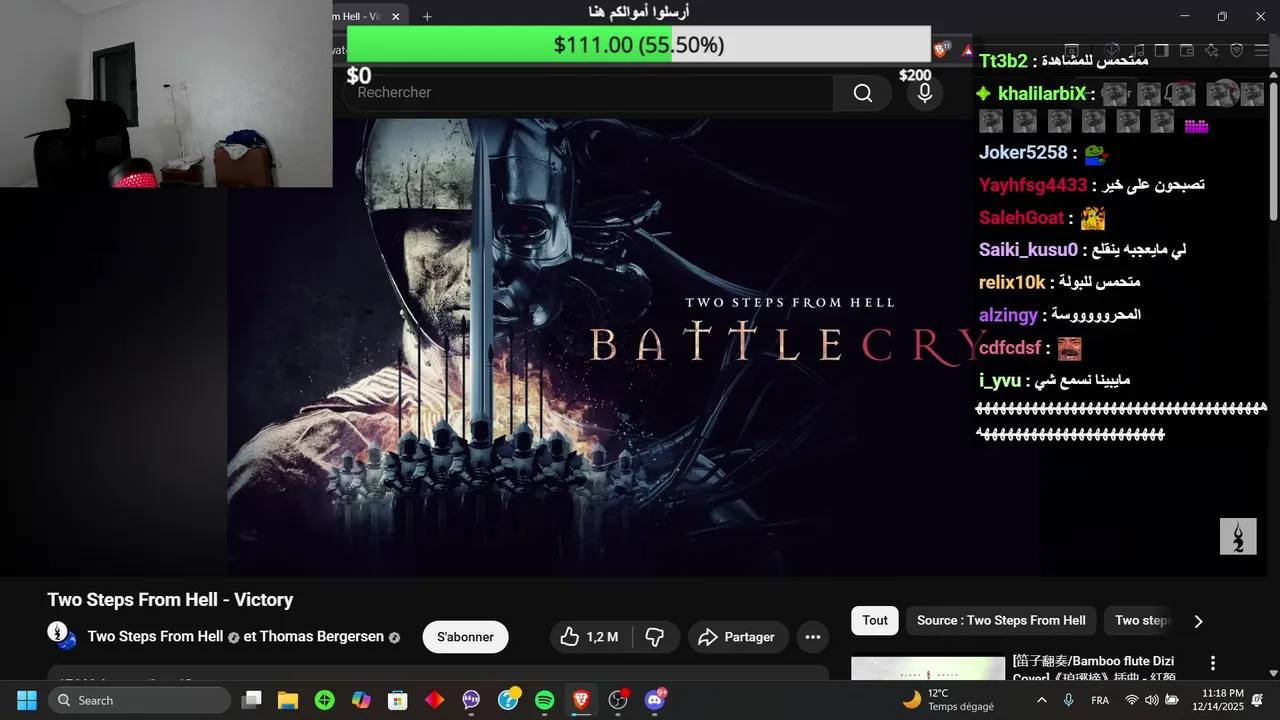Click chat username relix10k

[x=1012, y=282]
